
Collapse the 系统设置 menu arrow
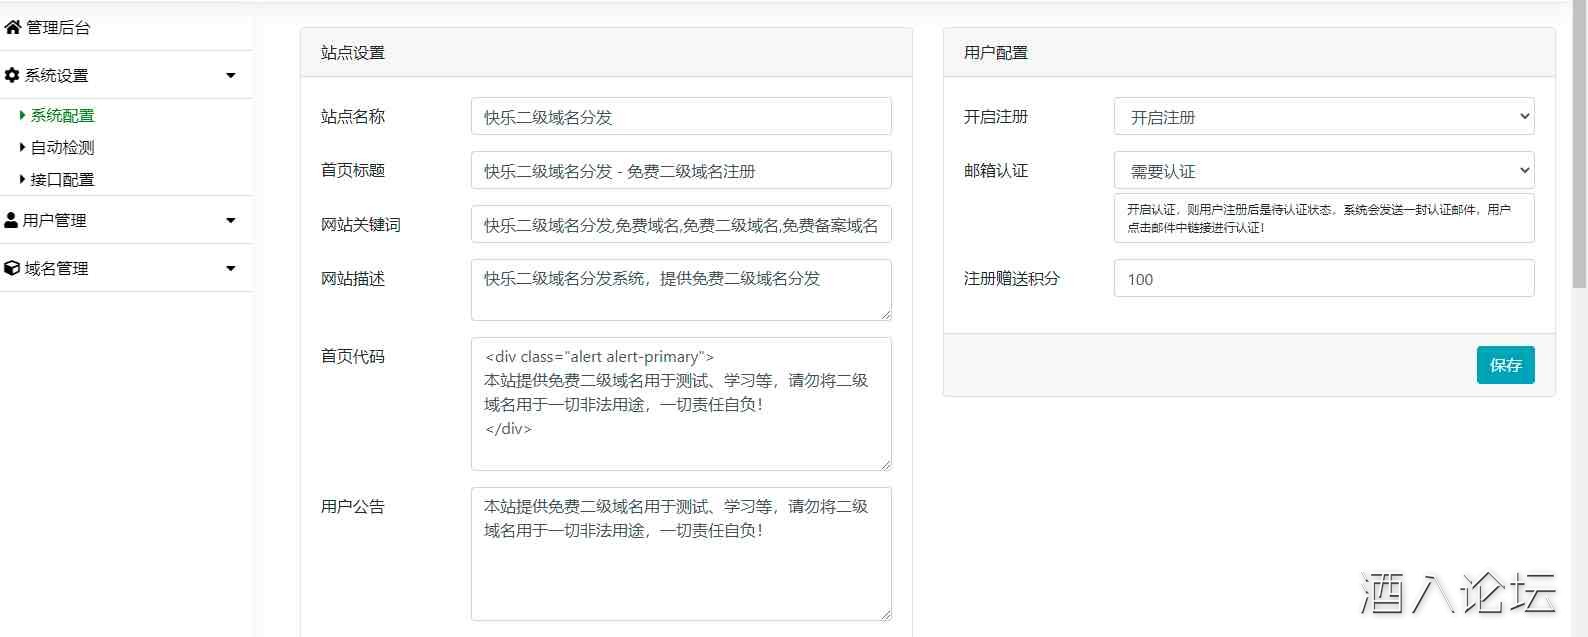231,76
